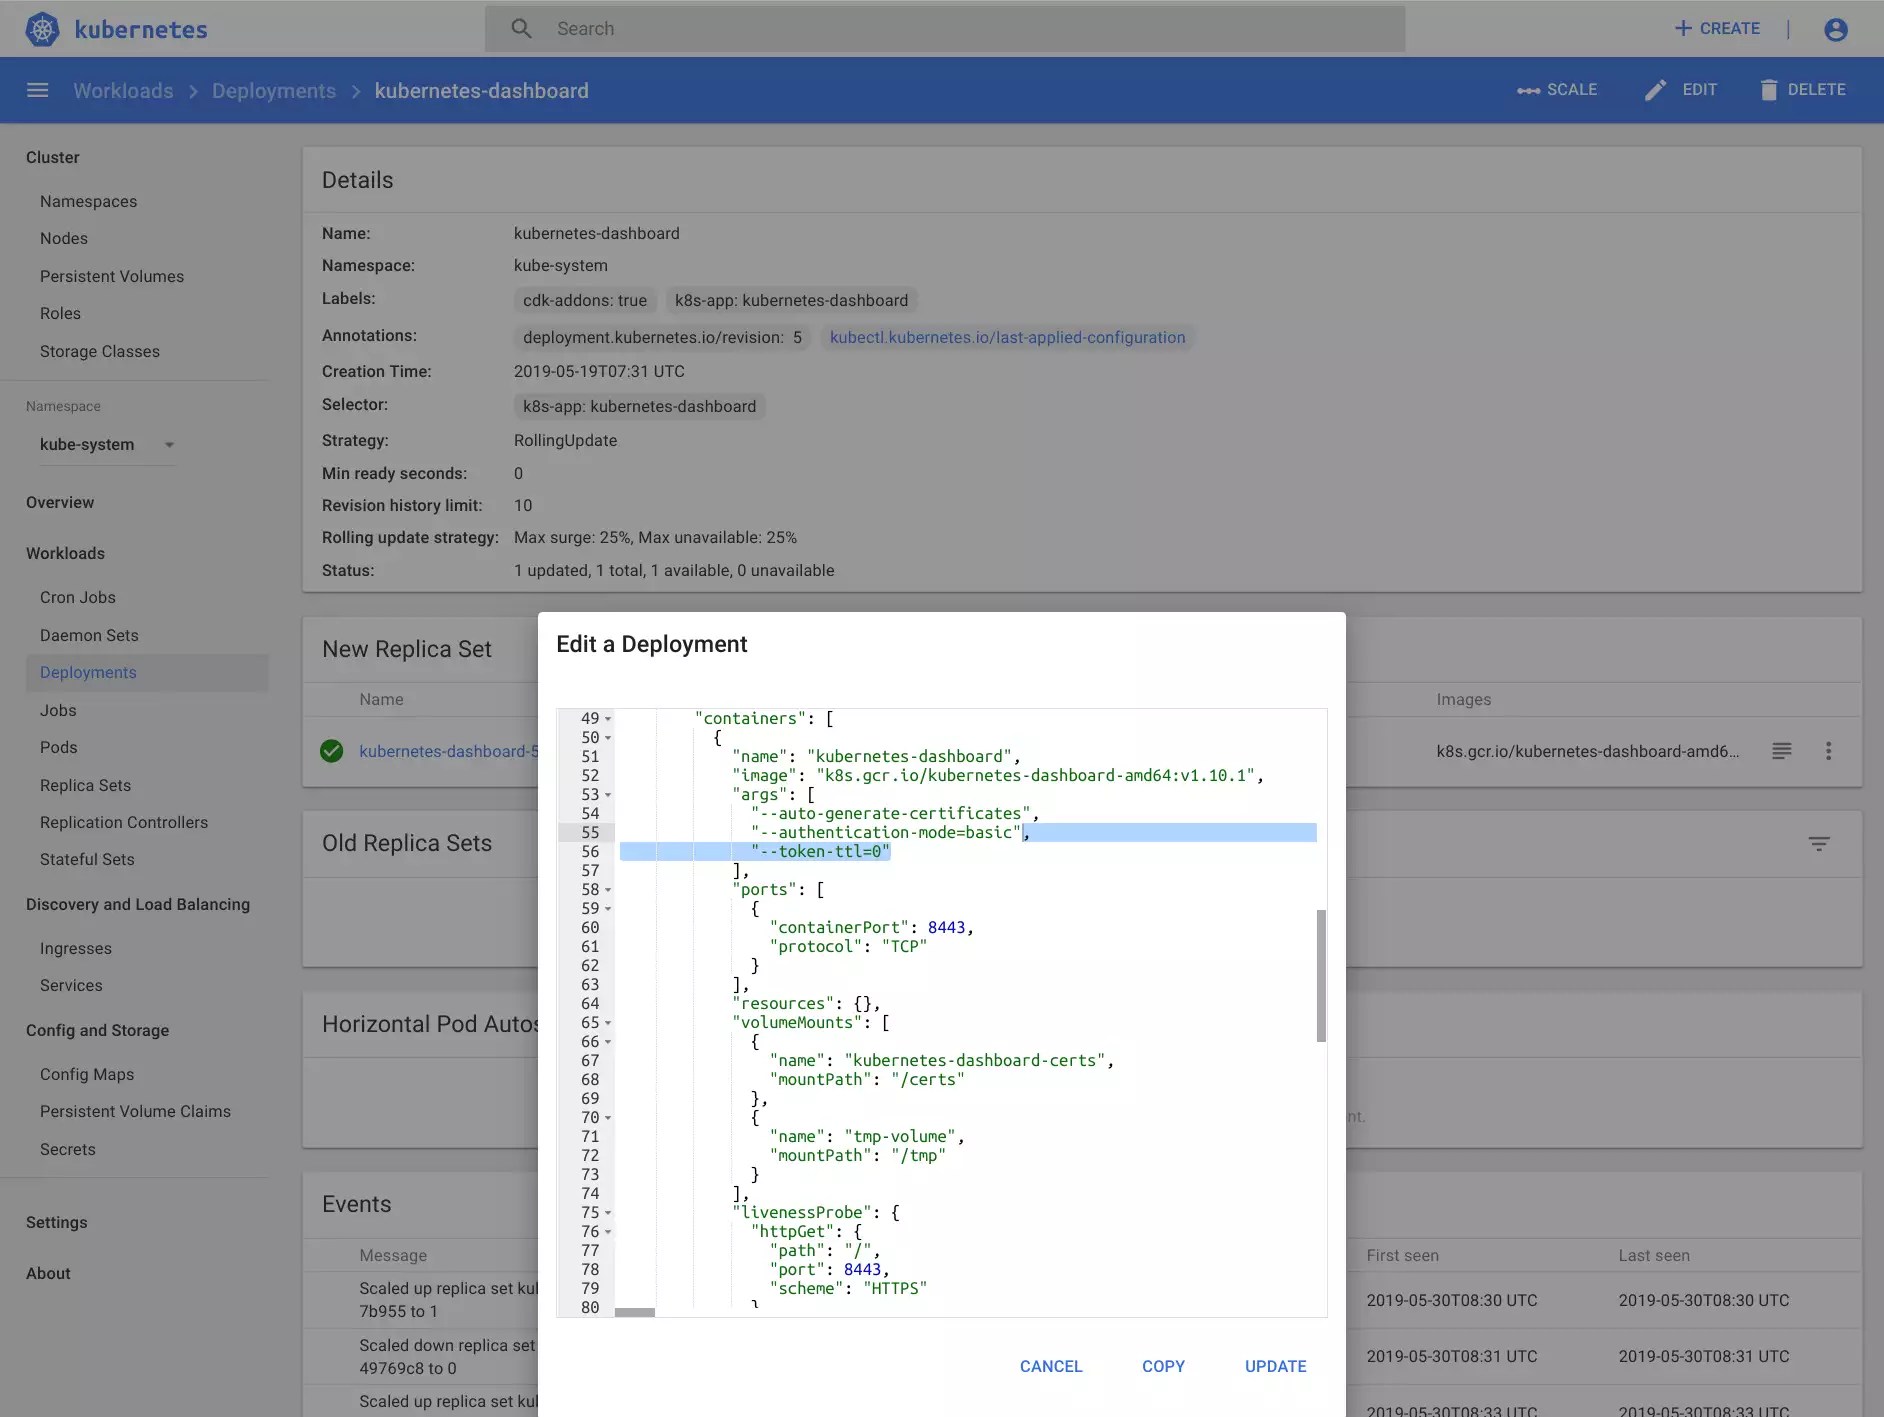
Task: Open Persistent Volume Claims in the sidebar
Action: [x=135, y=1111]
